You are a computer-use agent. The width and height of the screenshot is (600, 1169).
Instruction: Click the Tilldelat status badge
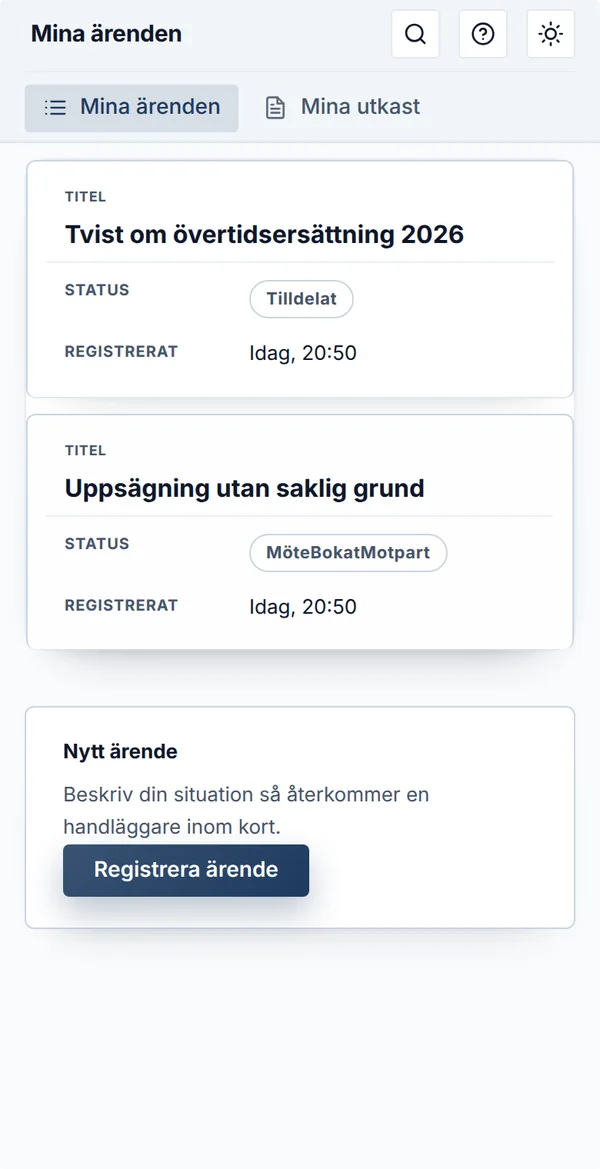301,299
